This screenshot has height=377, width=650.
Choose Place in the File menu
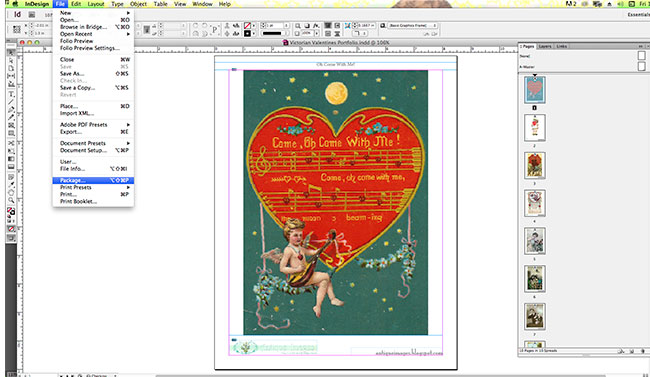click(x=93, y=106)
